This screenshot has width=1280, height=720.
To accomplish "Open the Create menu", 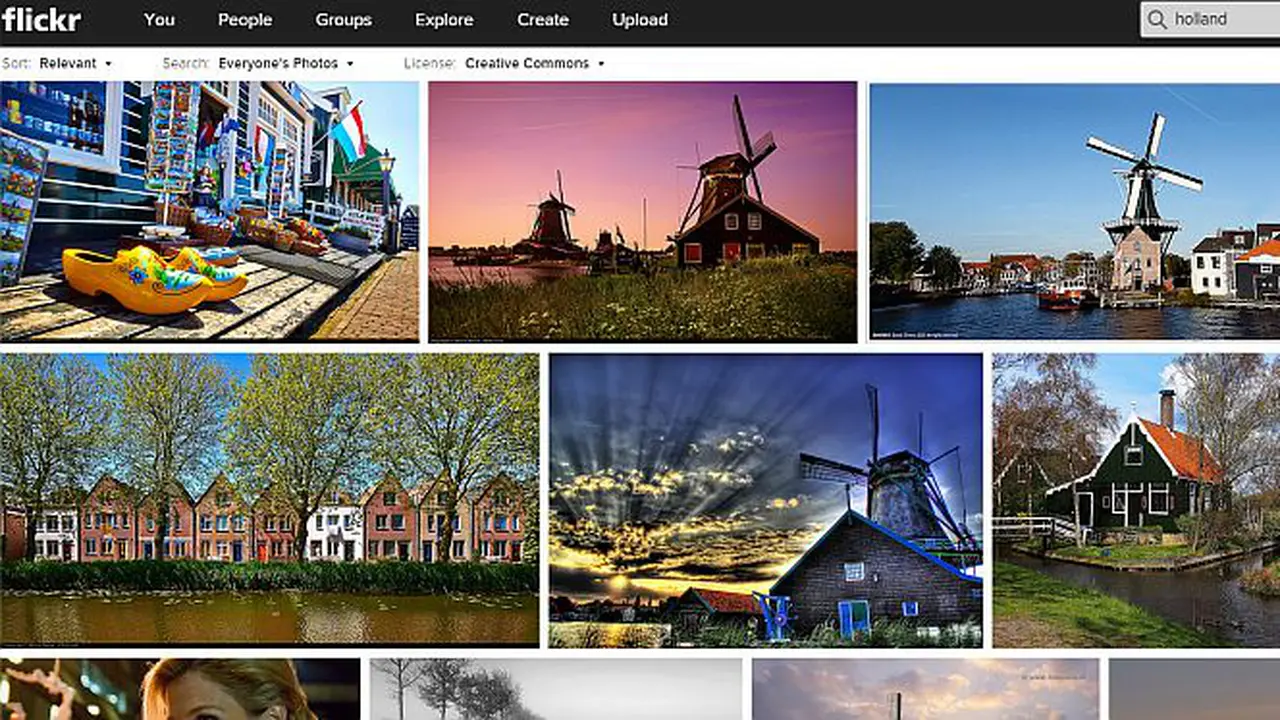I will coord(543,19).
